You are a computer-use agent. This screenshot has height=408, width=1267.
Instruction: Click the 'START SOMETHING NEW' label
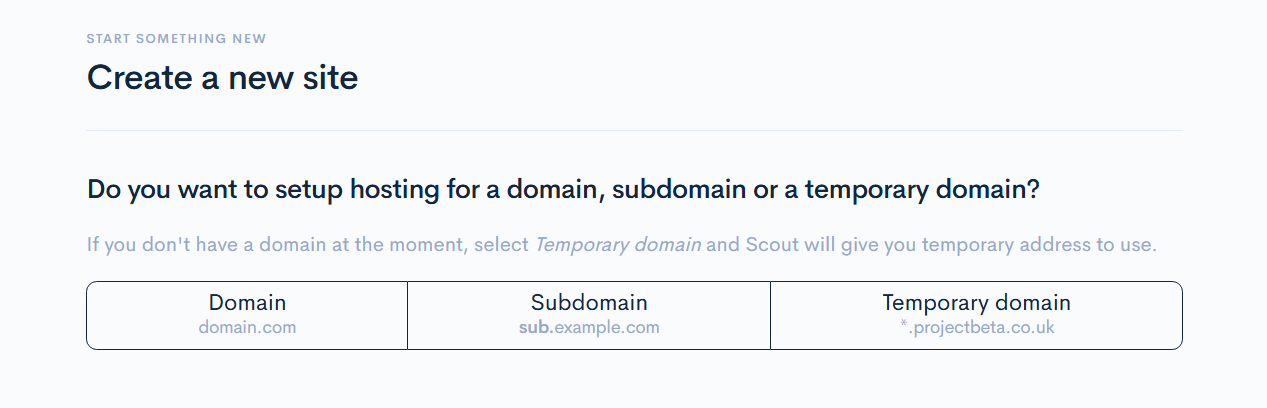pyautogui.click(x=176, y=39)
